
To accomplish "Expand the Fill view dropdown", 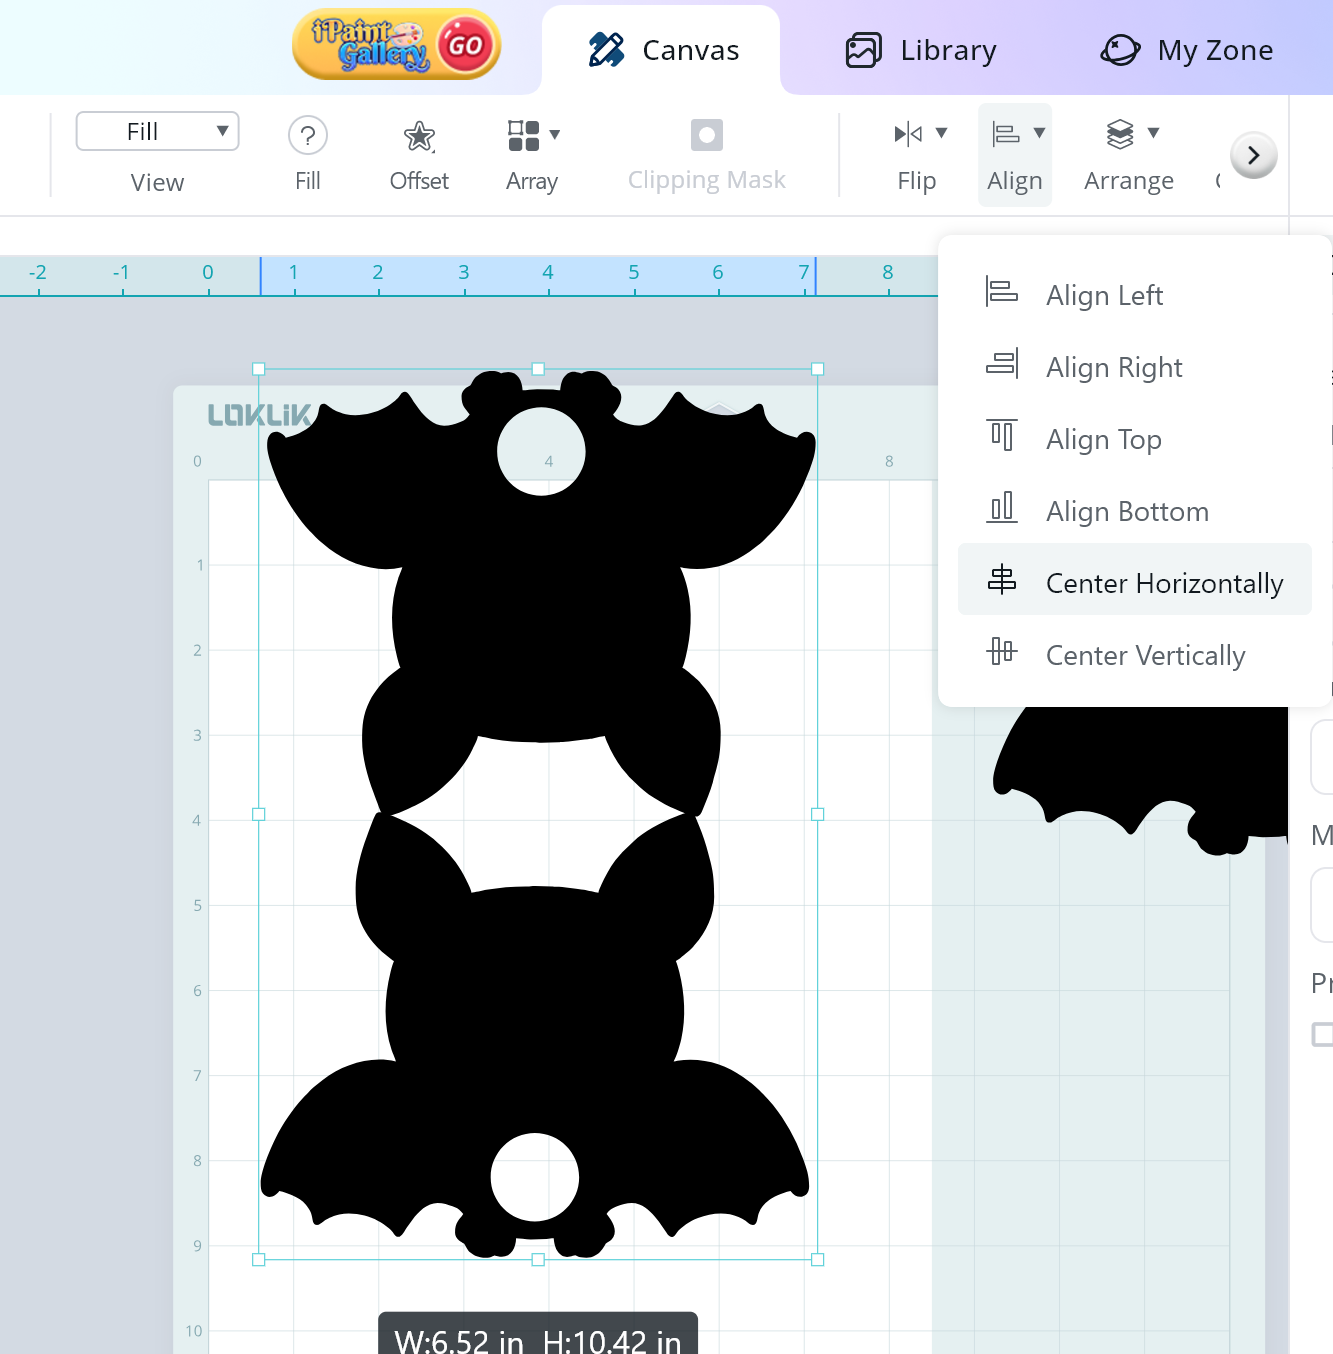I will tap(157, 132).
